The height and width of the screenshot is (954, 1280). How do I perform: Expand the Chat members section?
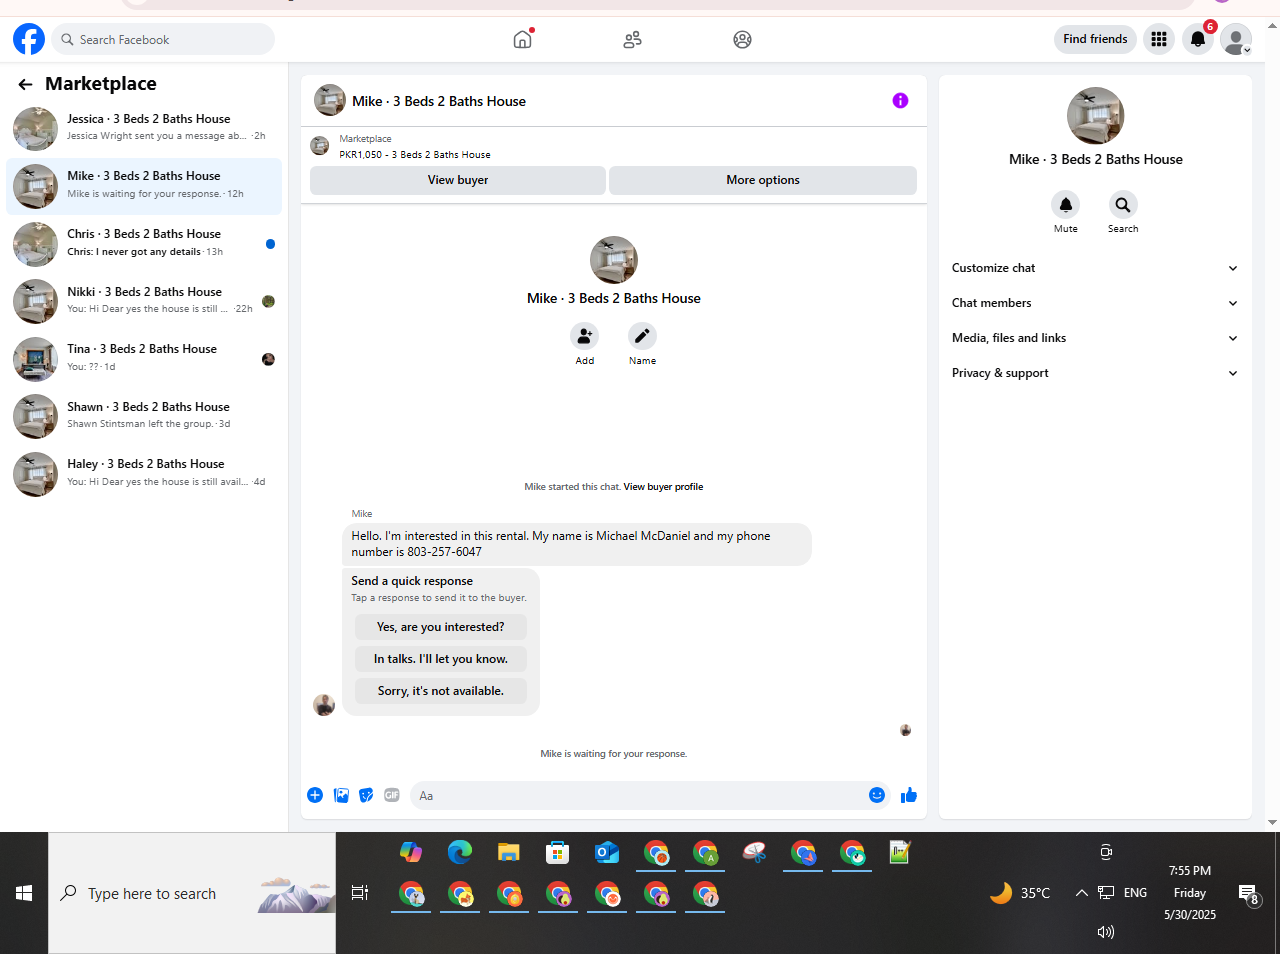tap(1095, 303)
